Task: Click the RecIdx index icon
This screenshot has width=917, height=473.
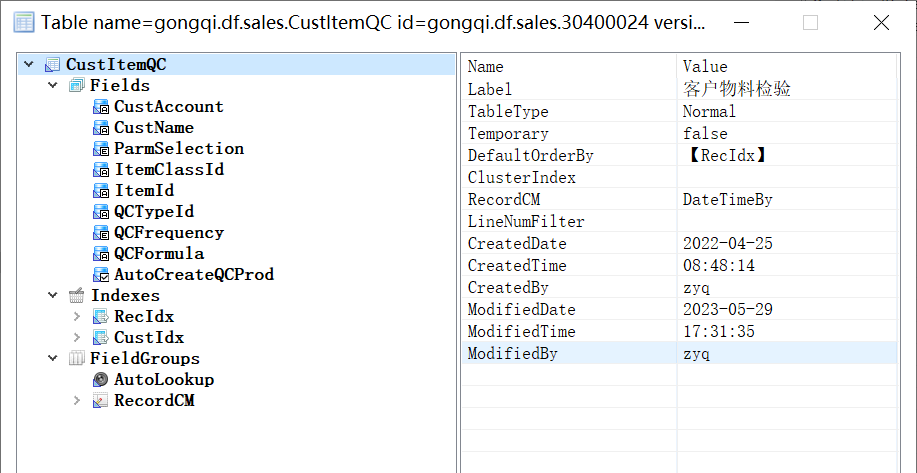Action: pos(101,316)
